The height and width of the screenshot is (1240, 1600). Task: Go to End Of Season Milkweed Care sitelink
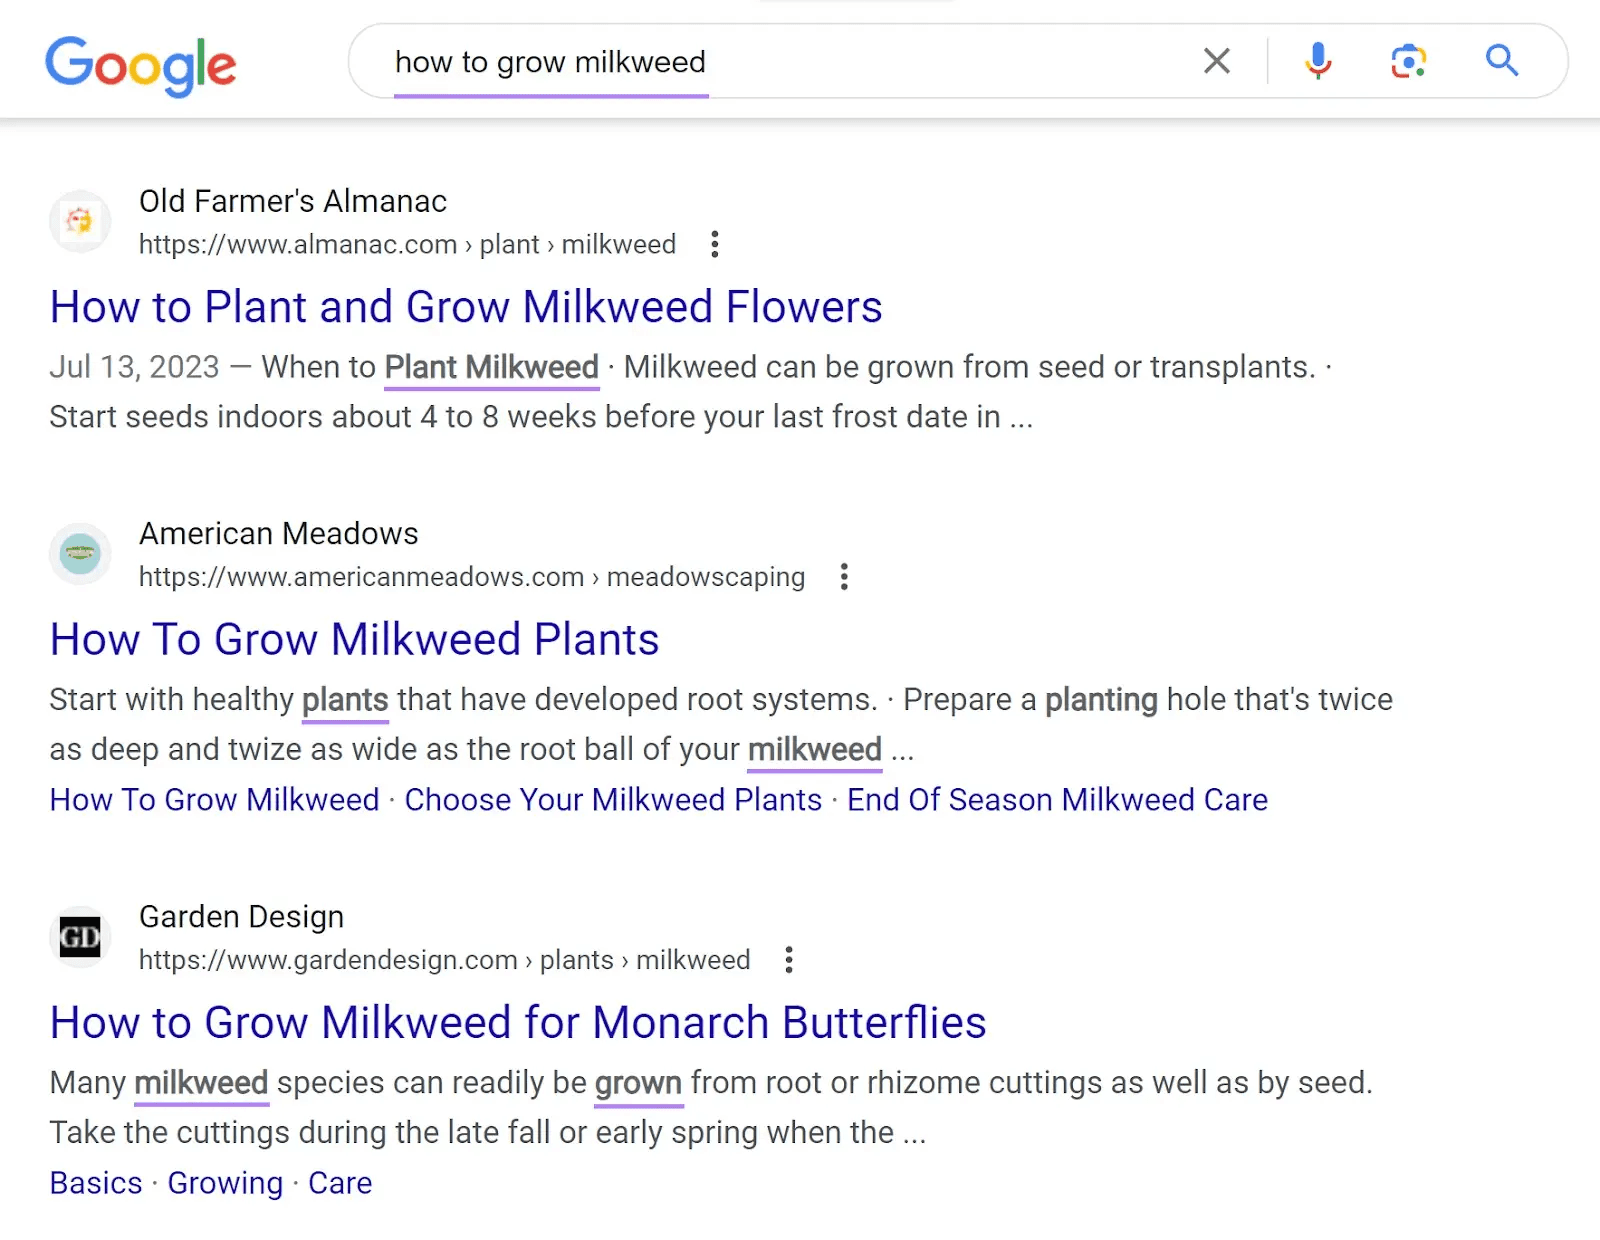point(1057,800)
